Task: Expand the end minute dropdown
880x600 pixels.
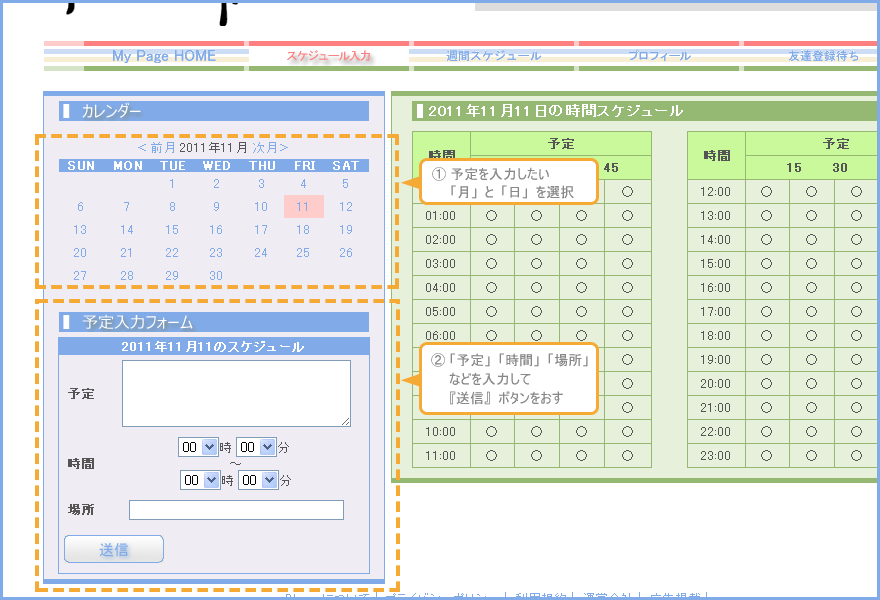Action: pyautogui.click(x=256, y=480)
